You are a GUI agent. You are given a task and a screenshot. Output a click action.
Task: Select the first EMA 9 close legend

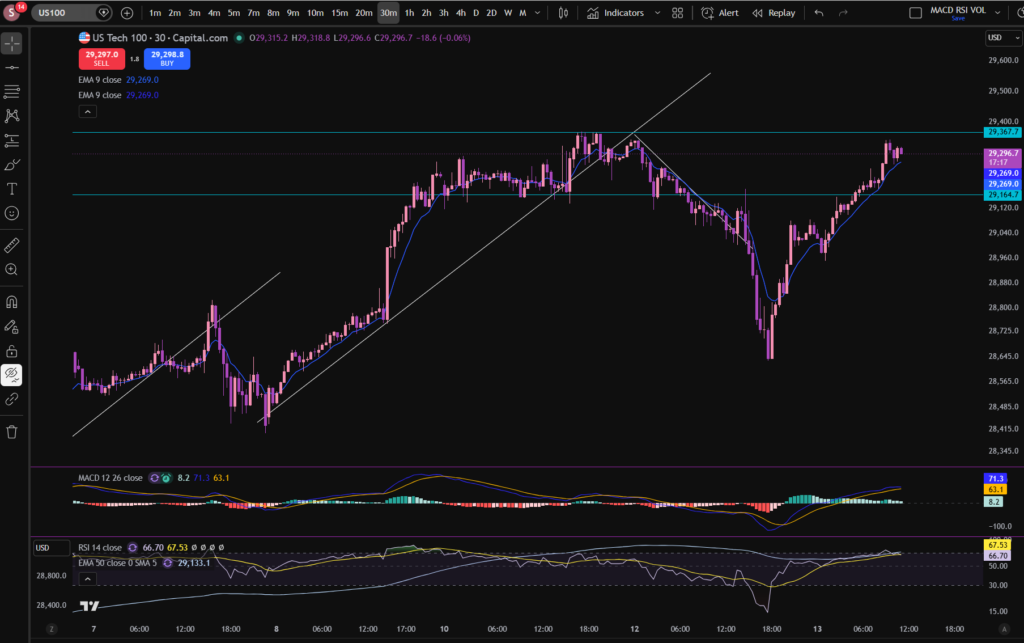click(100, 80)
